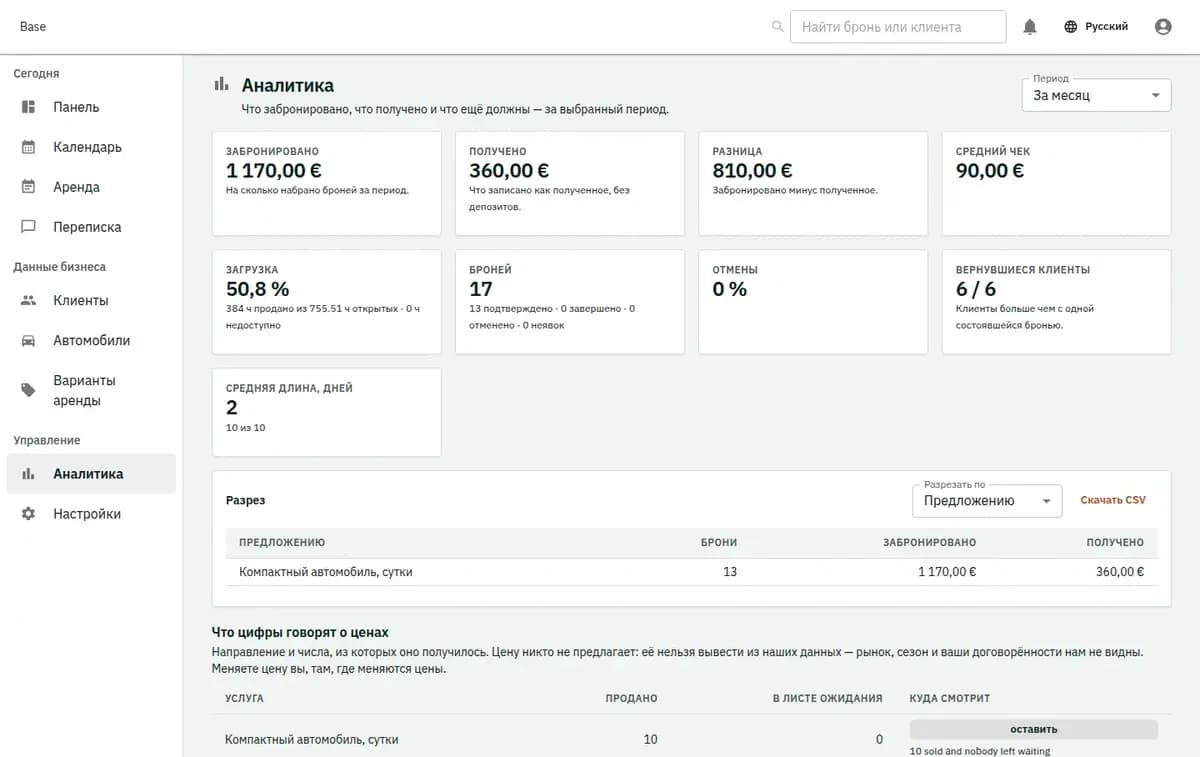The image size is (1200, 757).
Task: Click Брони column header
Action: 719,542
